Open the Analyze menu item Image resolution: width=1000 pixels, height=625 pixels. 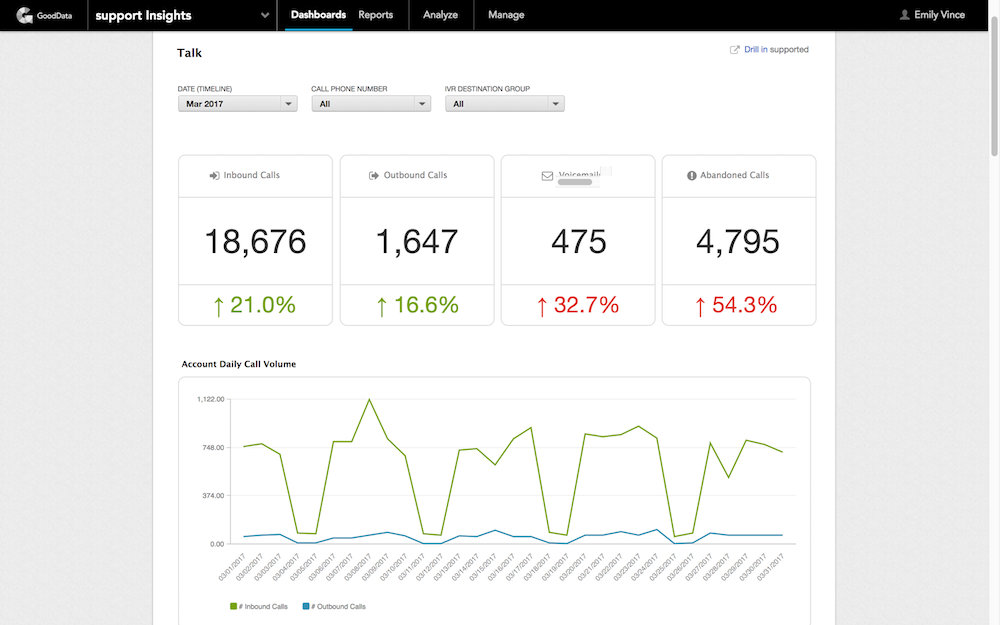440,15
